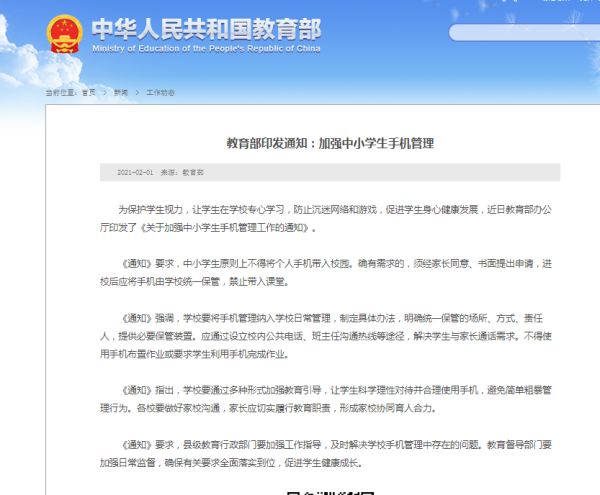Open the 工作动态 breadcrumb link
This screenshot has height=495, width=600.
[160, 93]
